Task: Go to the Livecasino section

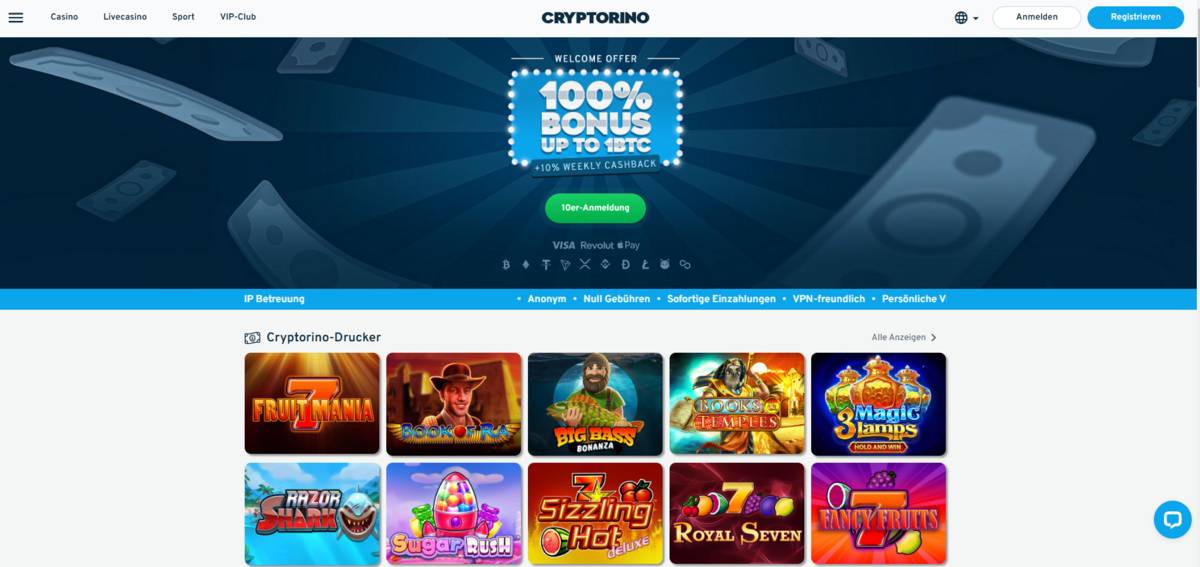Action: tap(125, 17)
